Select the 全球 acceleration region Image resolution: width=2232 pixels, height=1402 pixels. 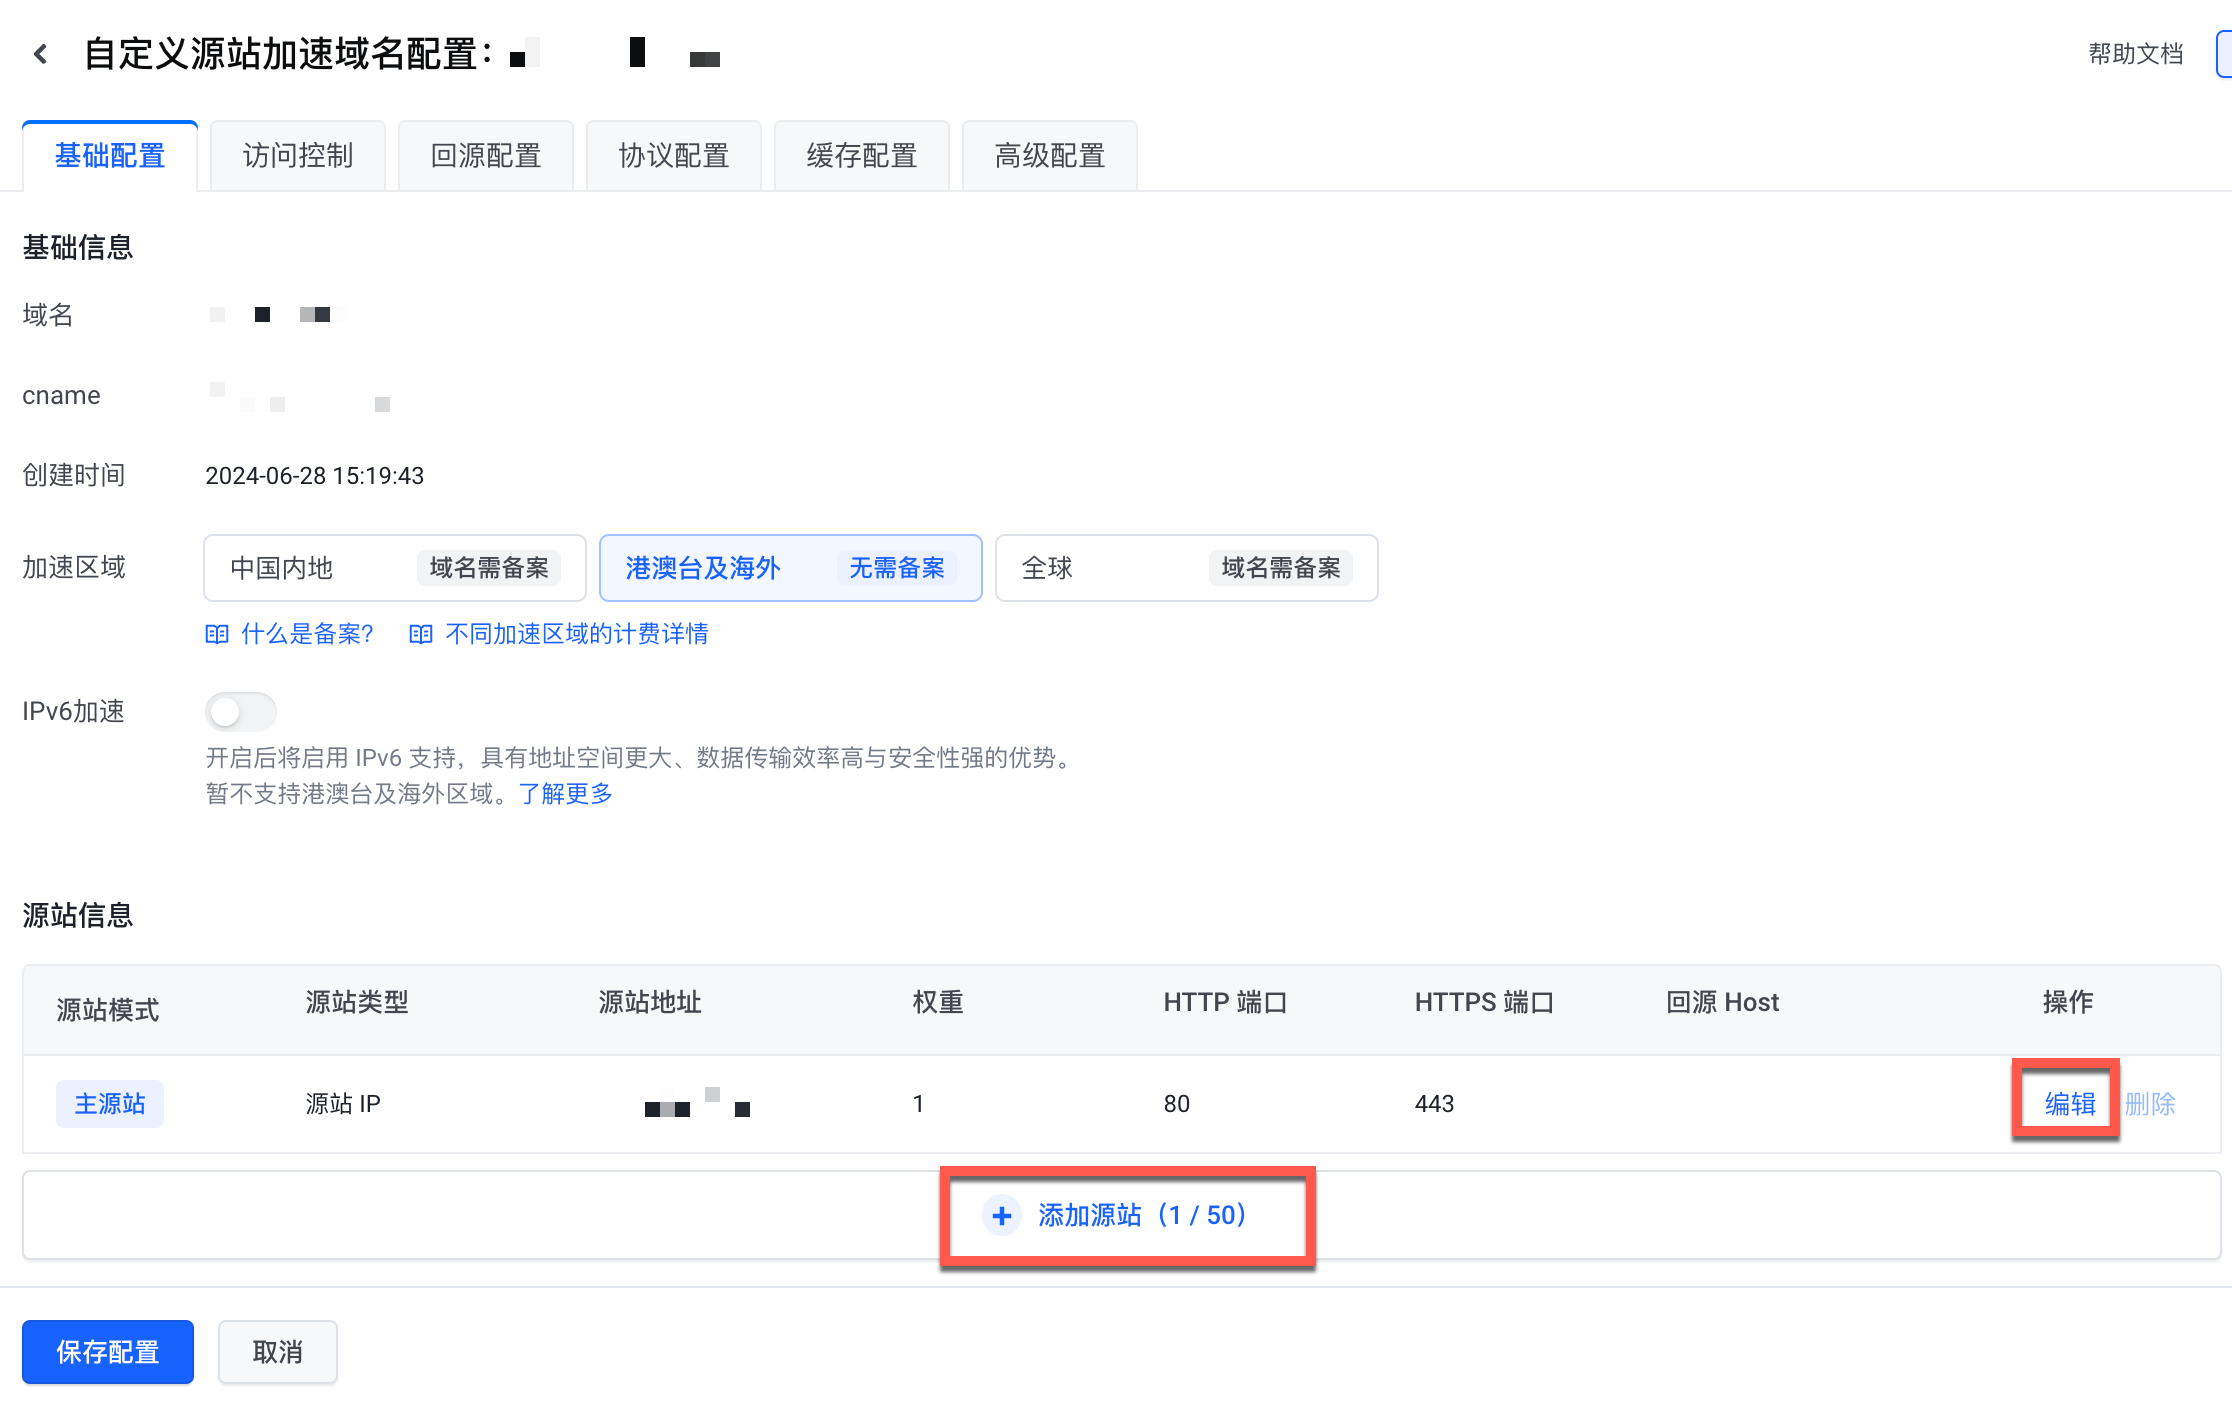[1187, 568]
